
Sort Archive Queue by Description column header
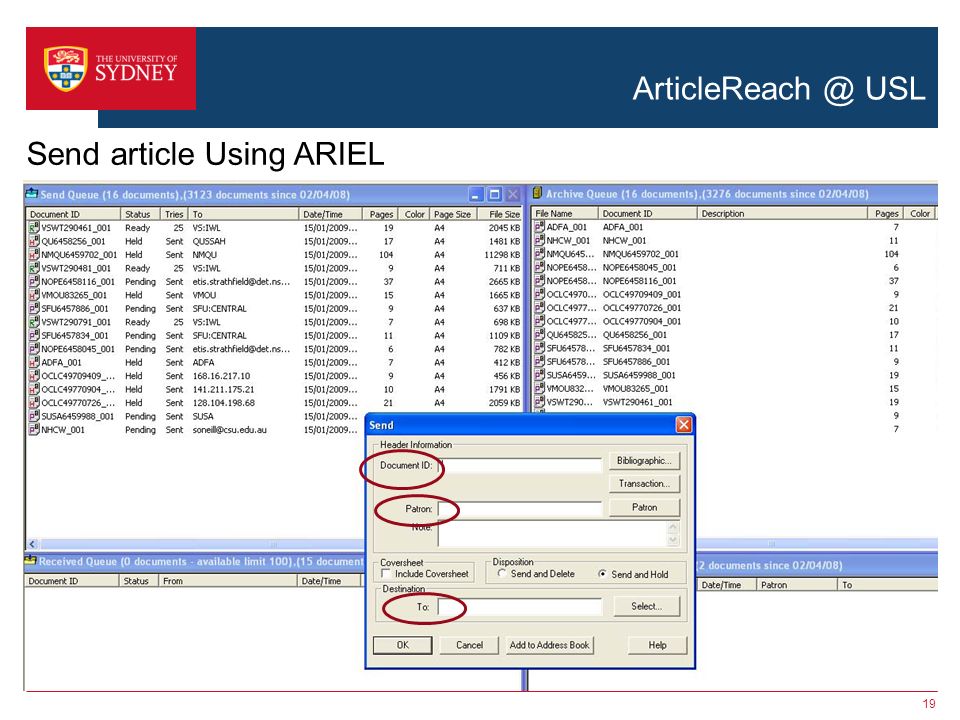point(782,214)
